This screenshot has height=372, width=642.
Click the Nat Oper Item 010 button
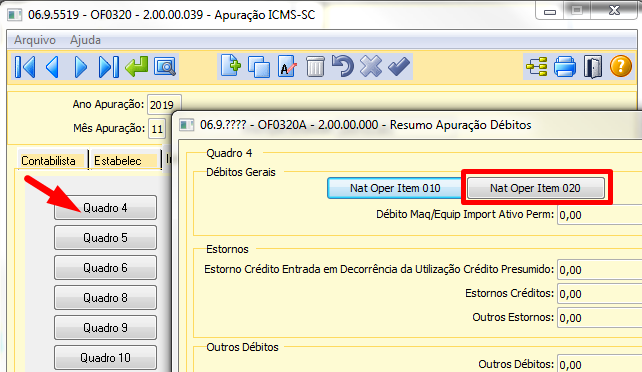coord(395,188)
